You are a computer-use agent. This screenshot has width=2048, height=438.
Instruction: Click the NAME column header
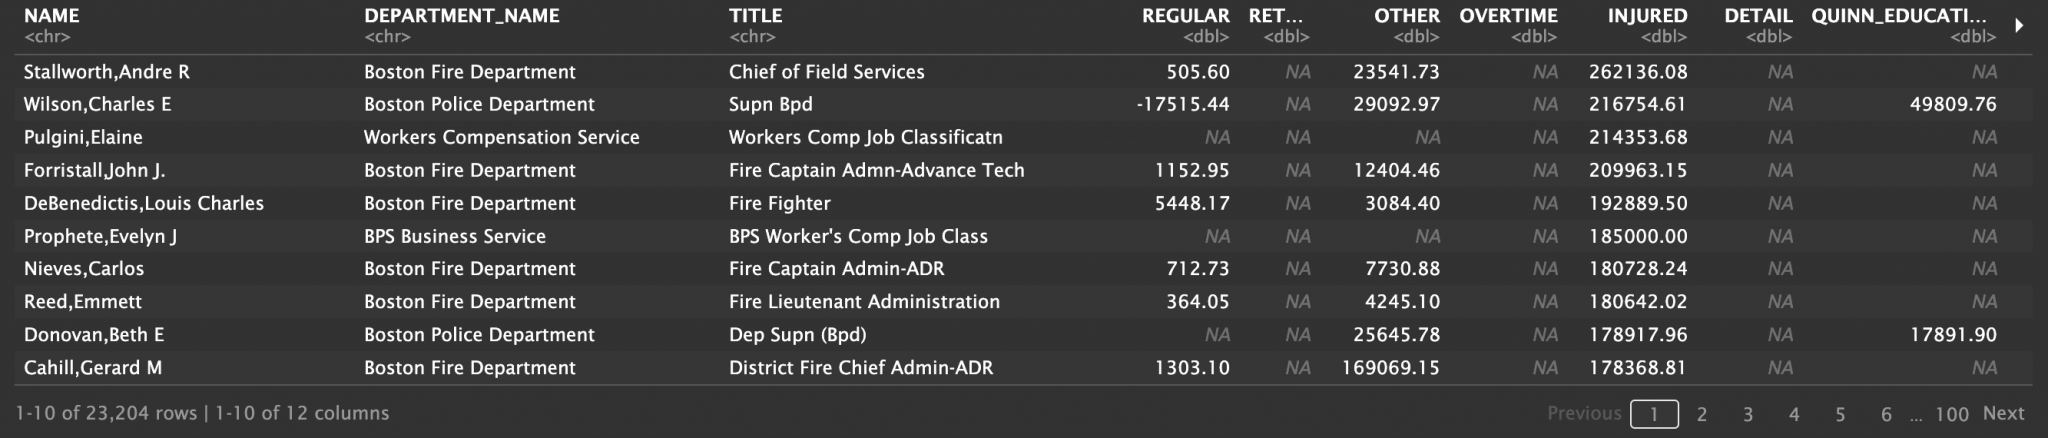52,16
